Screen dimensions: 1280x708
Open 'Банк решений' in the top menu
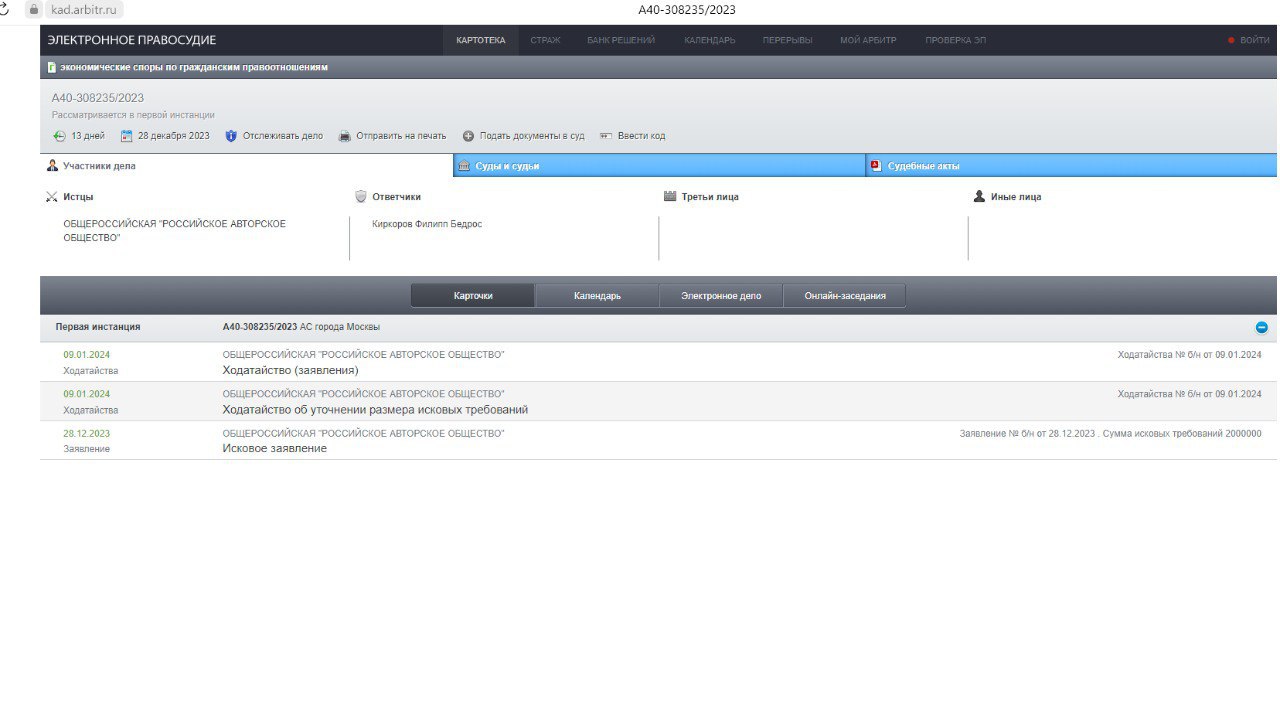(x=621, y=40)
